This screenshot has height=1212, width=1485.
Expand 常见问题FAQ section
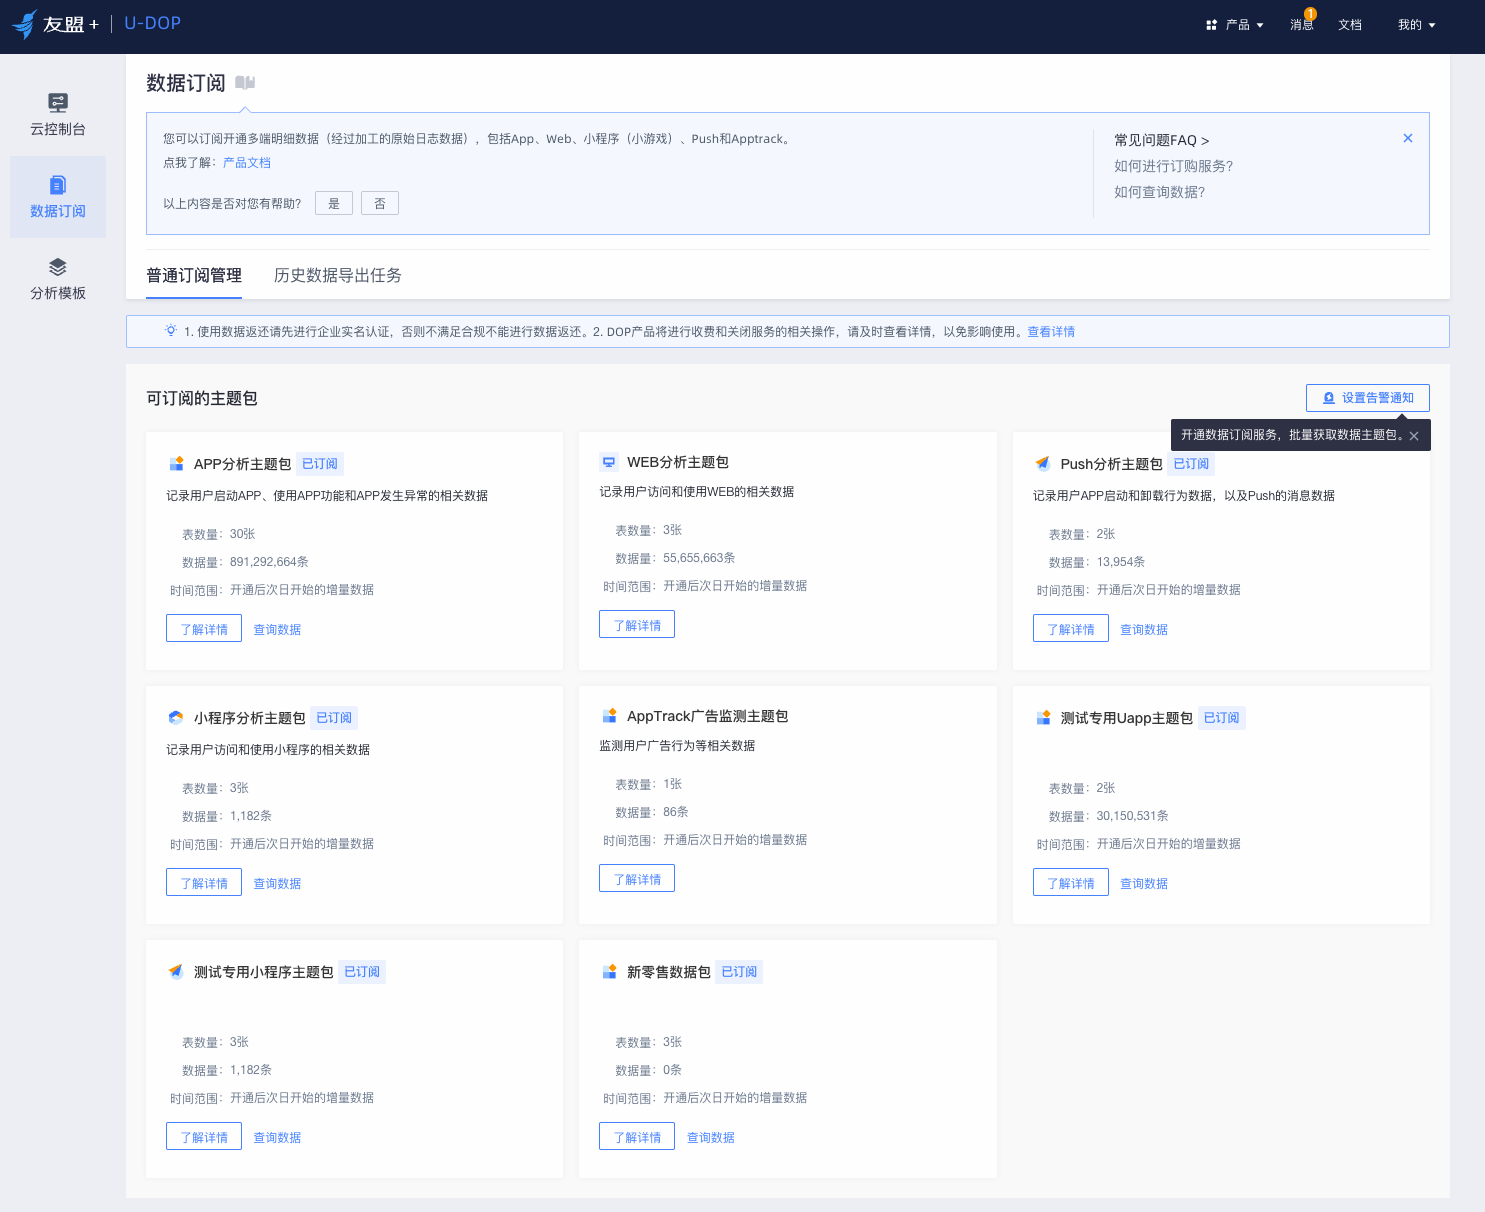coord(1162,140)
